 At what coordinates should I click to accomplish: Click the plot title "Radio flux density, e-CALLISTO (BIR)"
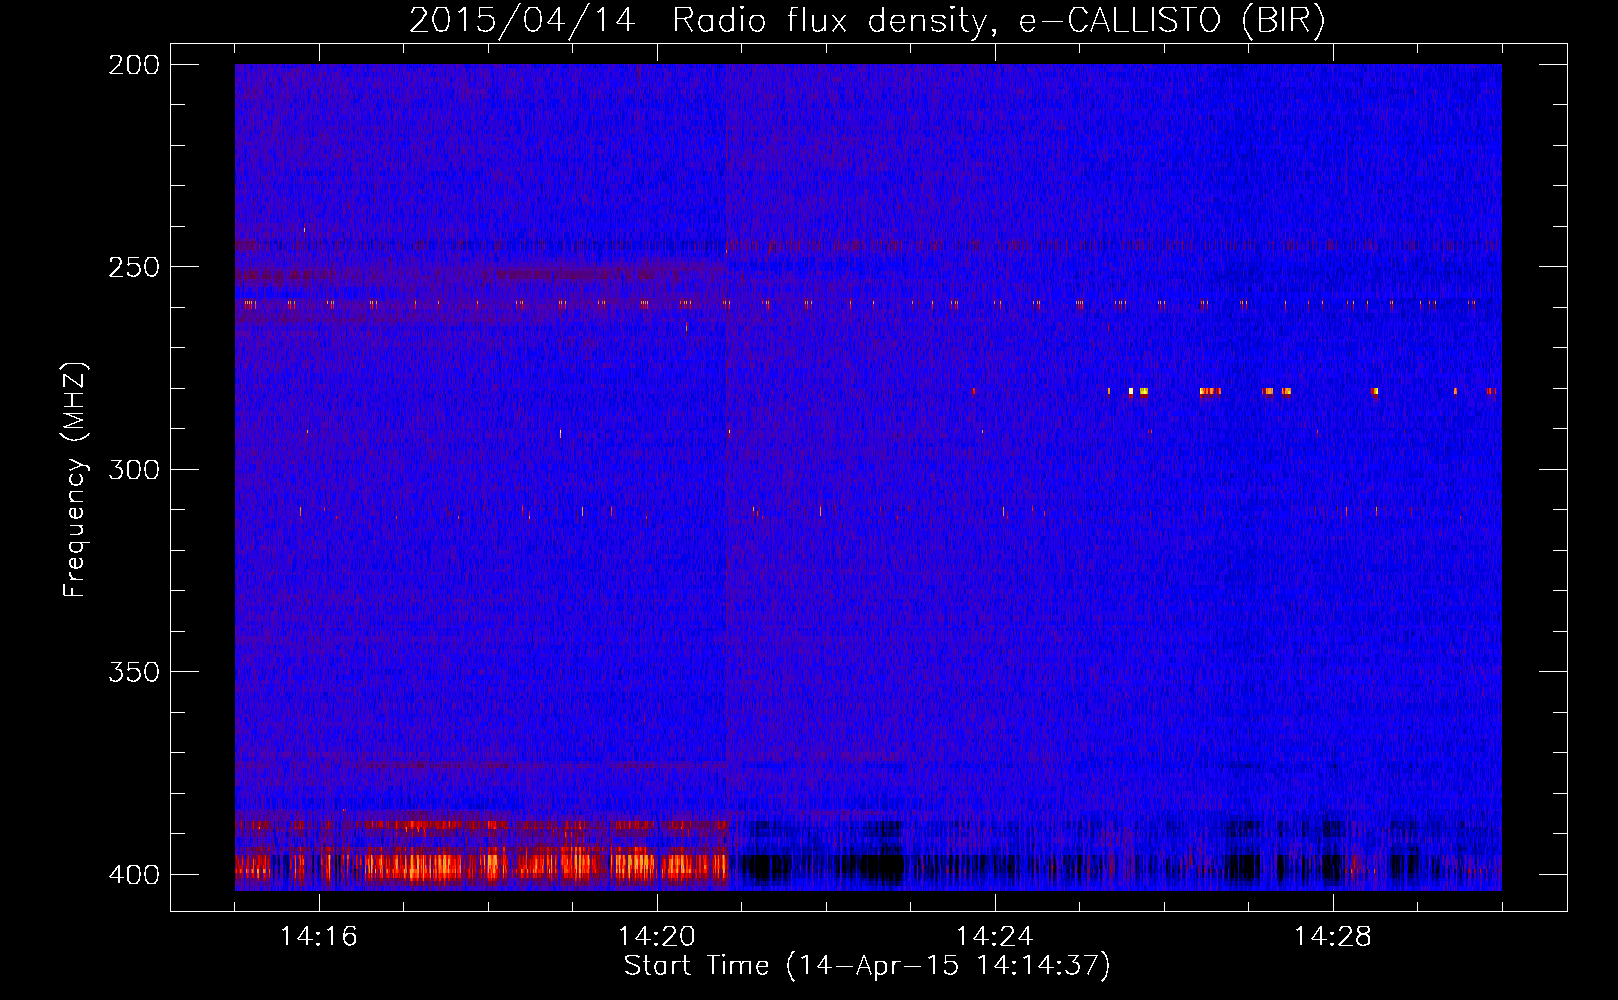point(998,21)
